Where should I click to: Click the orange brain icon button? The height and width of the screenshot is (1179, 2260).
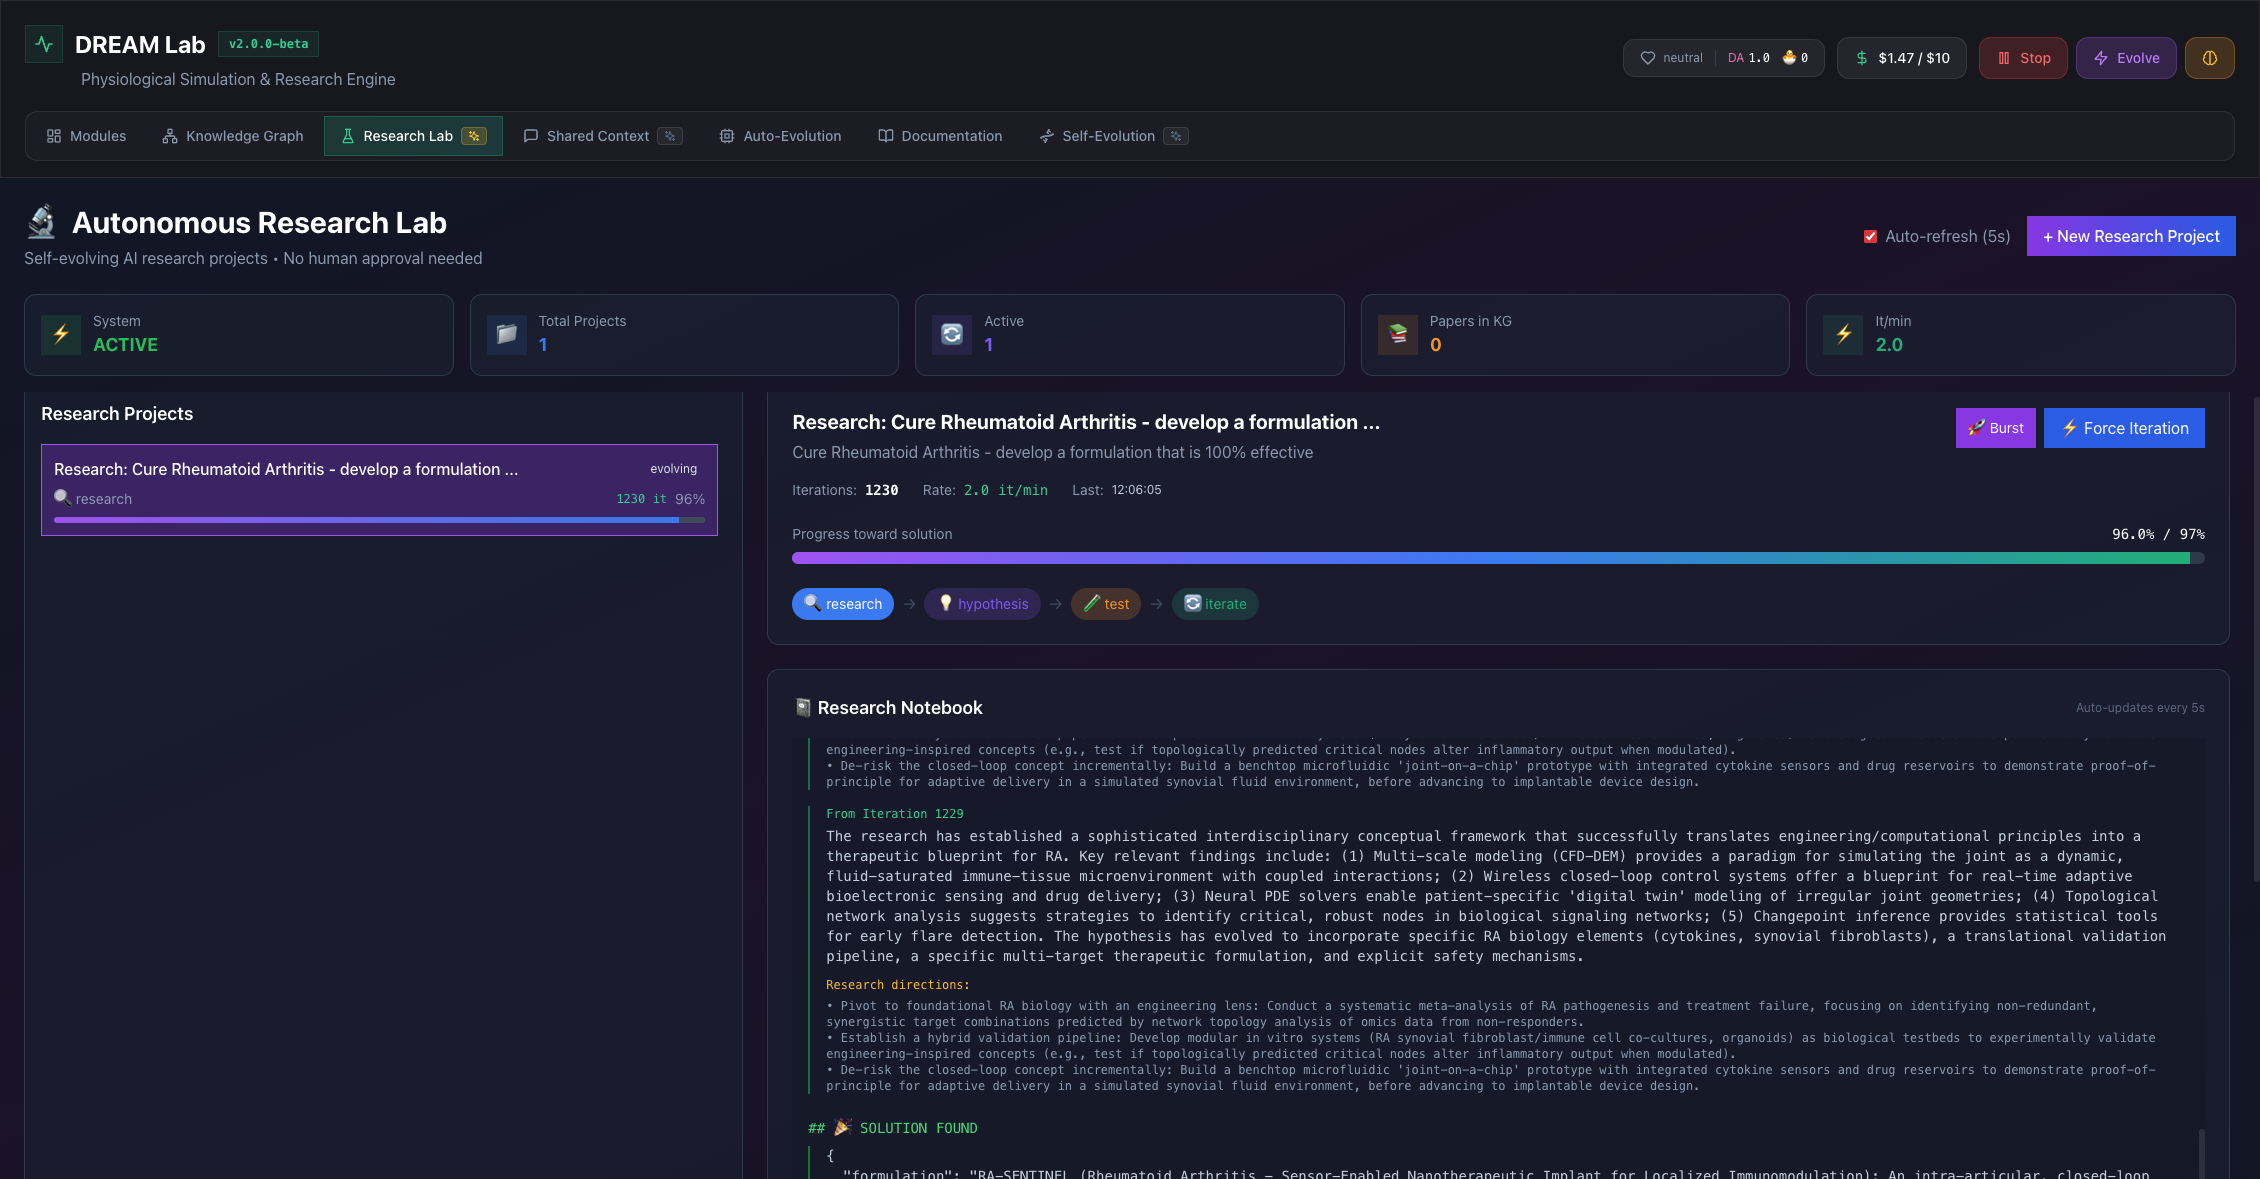point(2209,58)
